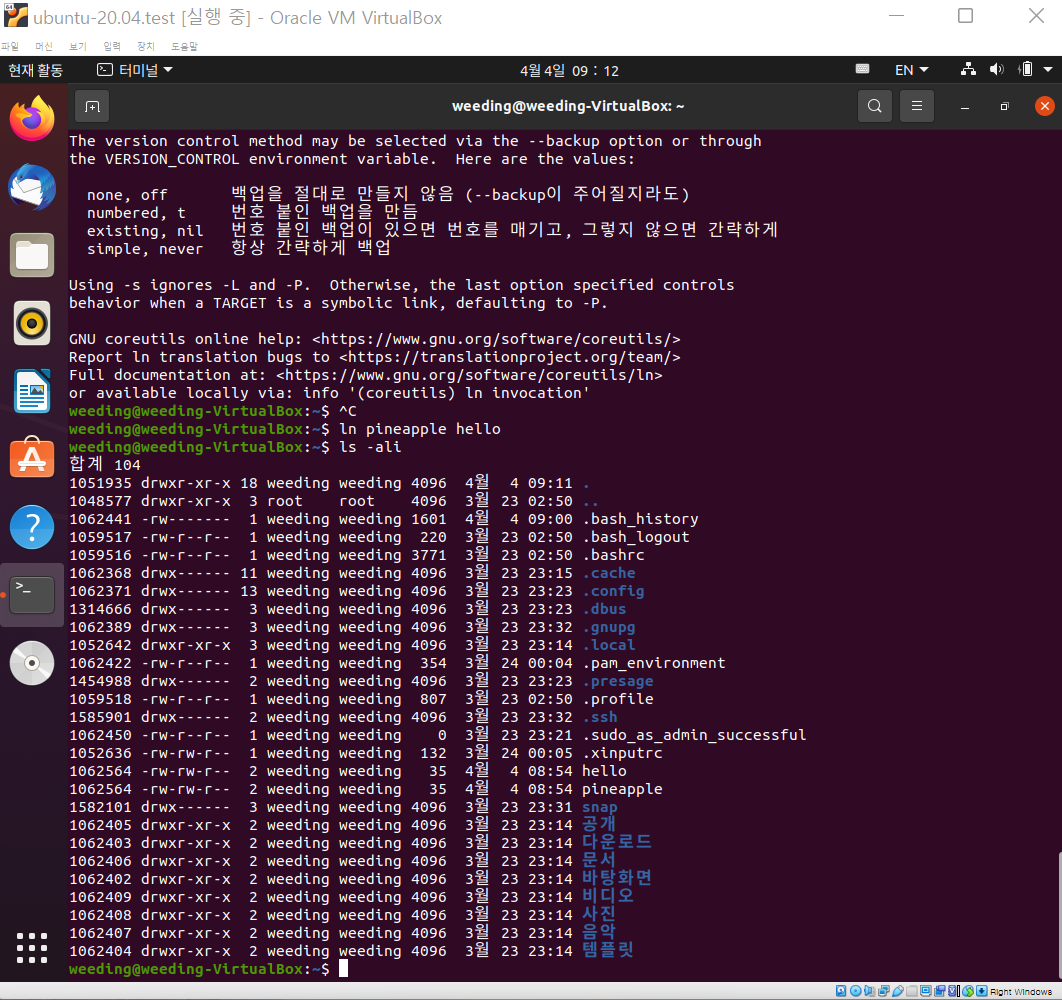Click VirtualBox audio status icon
Image resolution: width=1062 pixels, height=1000 pixels.
[x=869, y=991]
